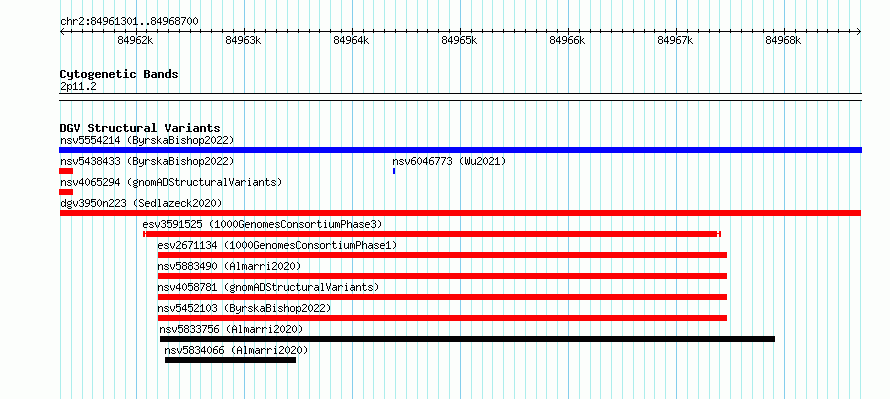The width and height of the screenshot is (890, 399).
Task: Click the 84965k ruler label
Action: click(x=459, y=40)
